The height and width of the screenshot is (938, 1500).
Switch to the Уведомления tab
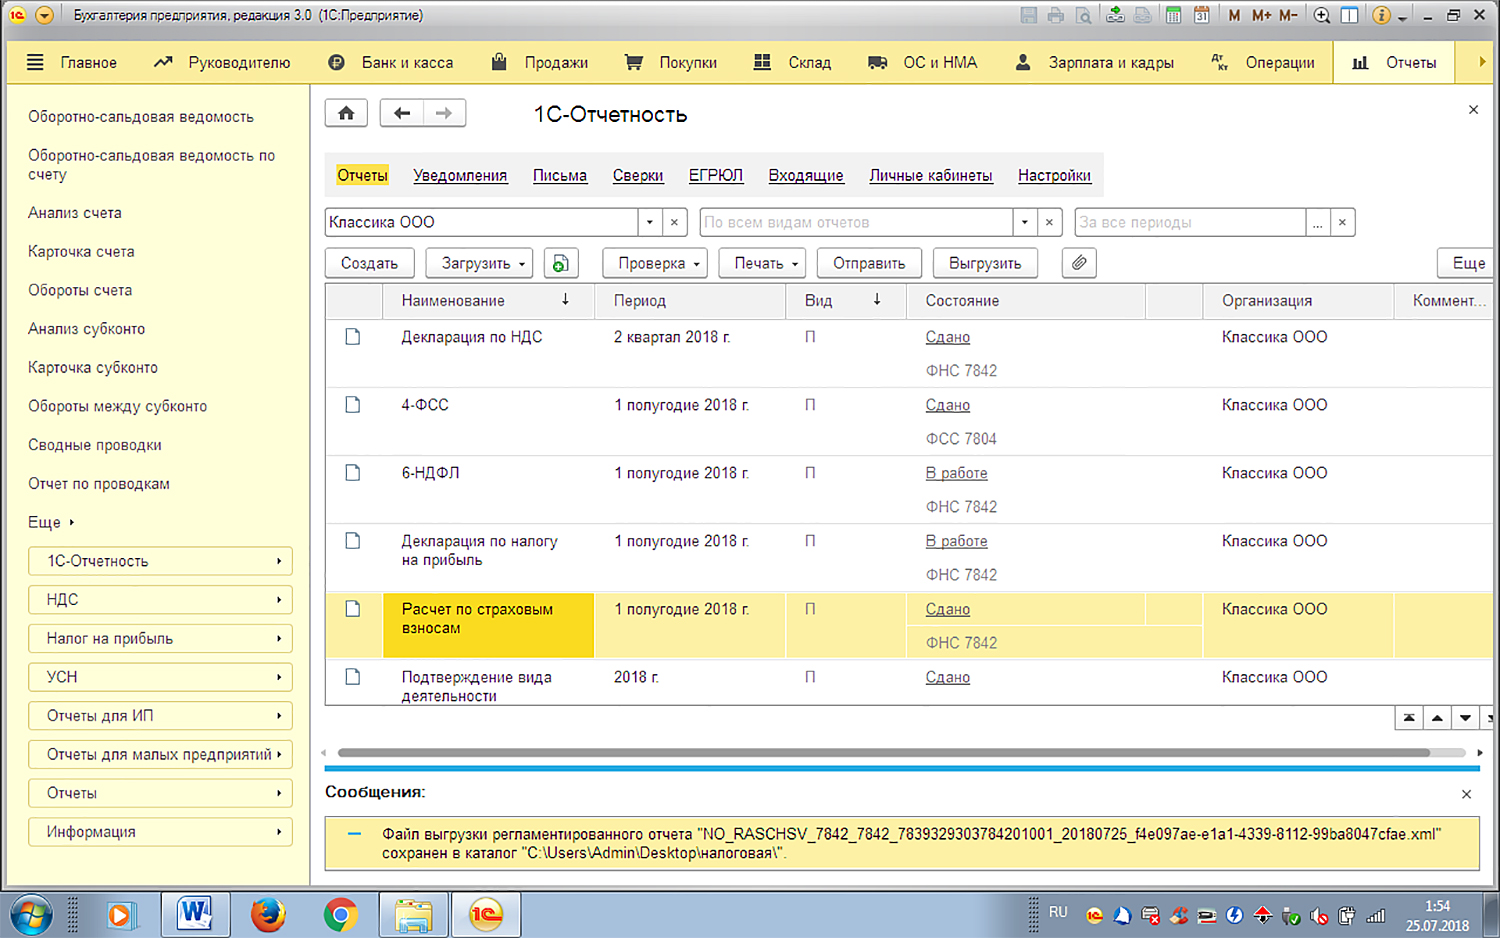(x=460, y=175)
